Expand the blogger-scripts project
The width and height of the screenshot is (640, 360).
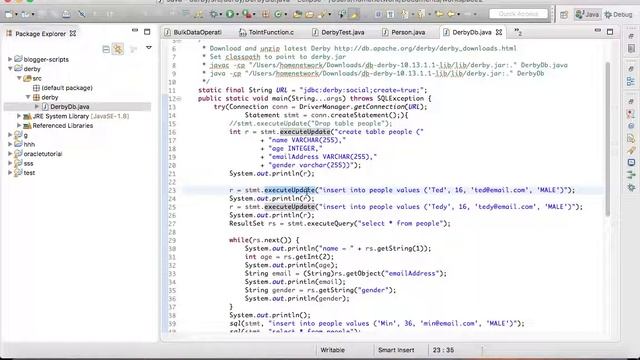(10, 59)
